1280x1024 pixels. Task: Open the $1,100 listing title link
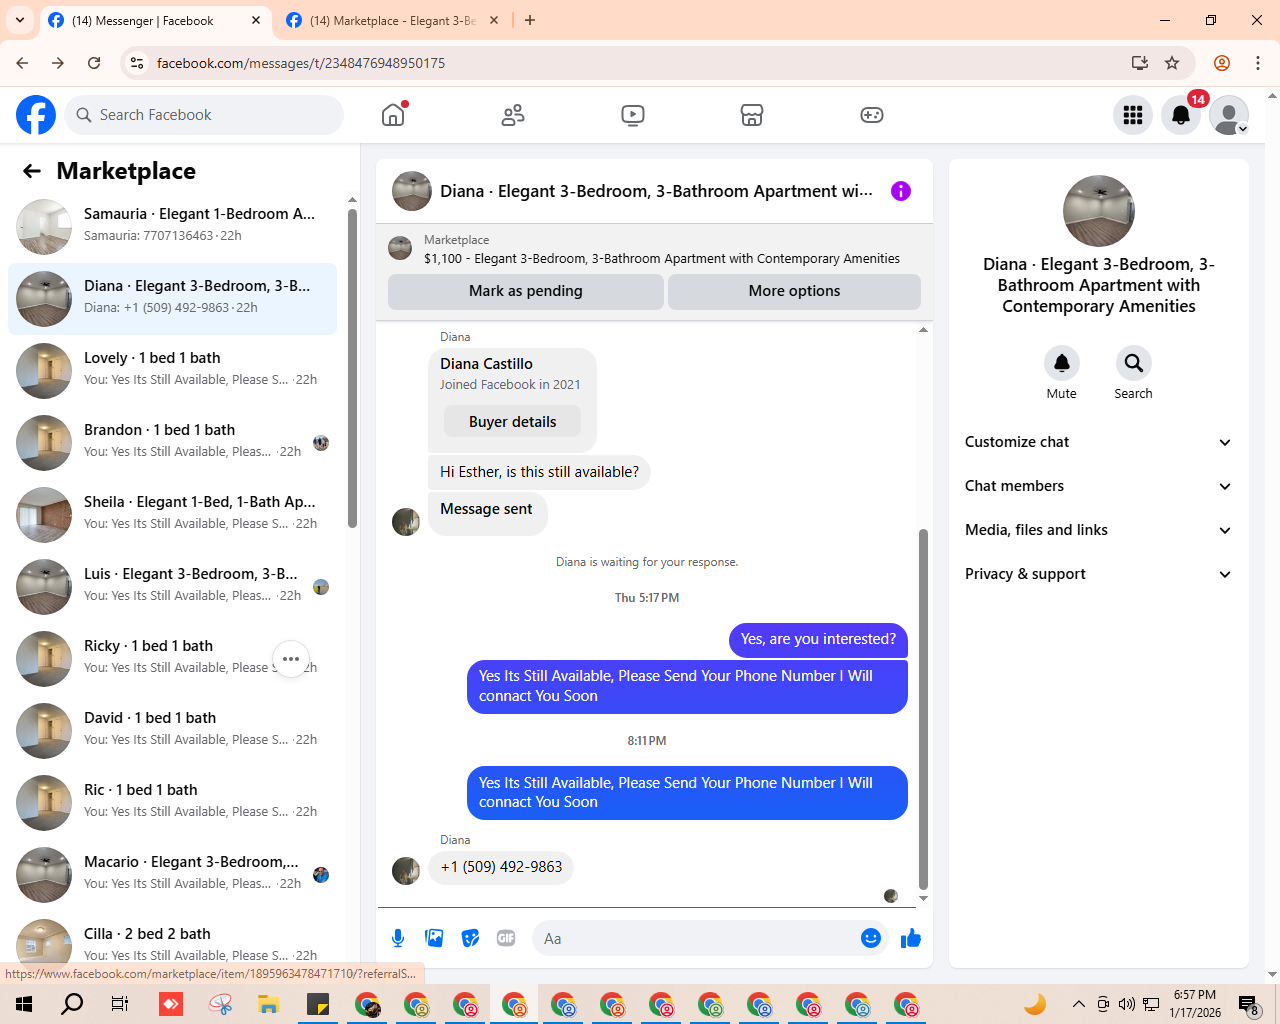pyautogui.click(x=662, y=258)
